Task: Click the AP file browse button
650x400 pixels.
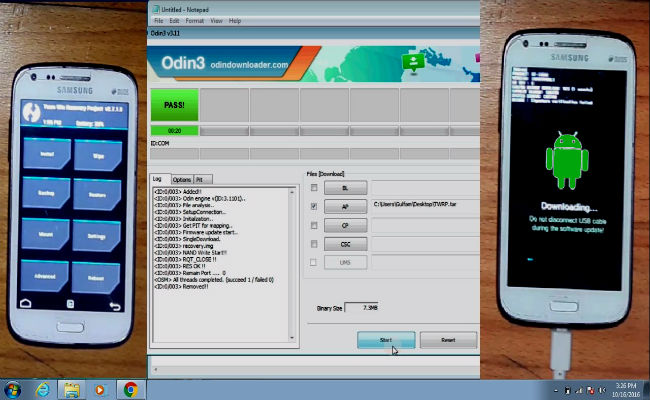Action: (x=347, y=206)
